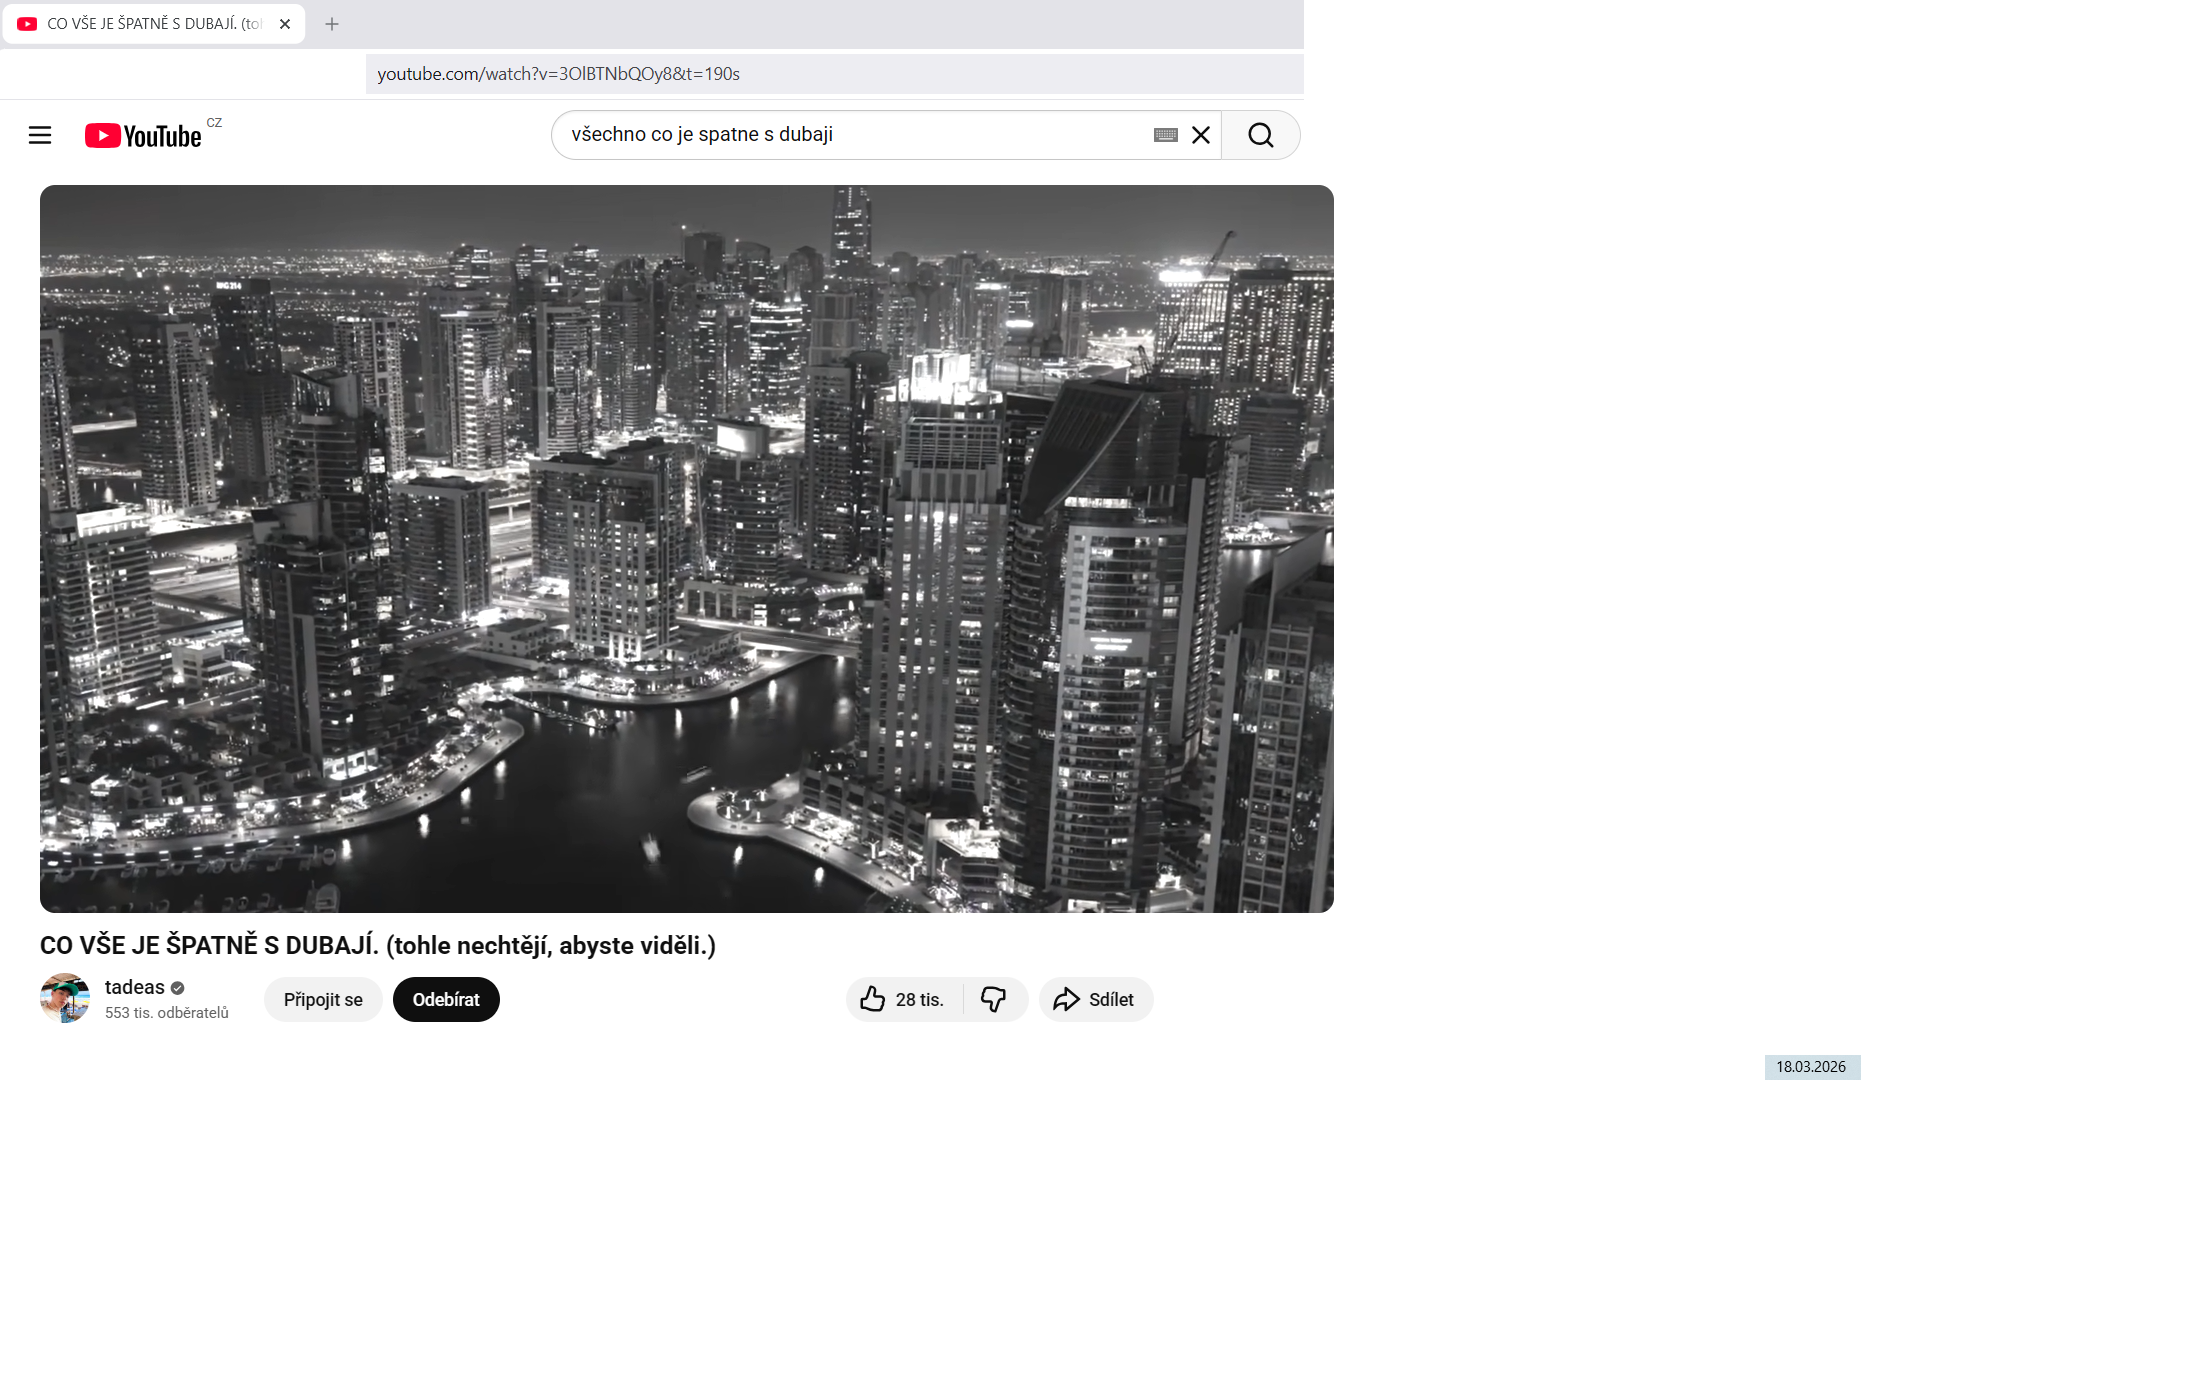
Task: Click inside the YouTube search field
Action: (850, 135)
